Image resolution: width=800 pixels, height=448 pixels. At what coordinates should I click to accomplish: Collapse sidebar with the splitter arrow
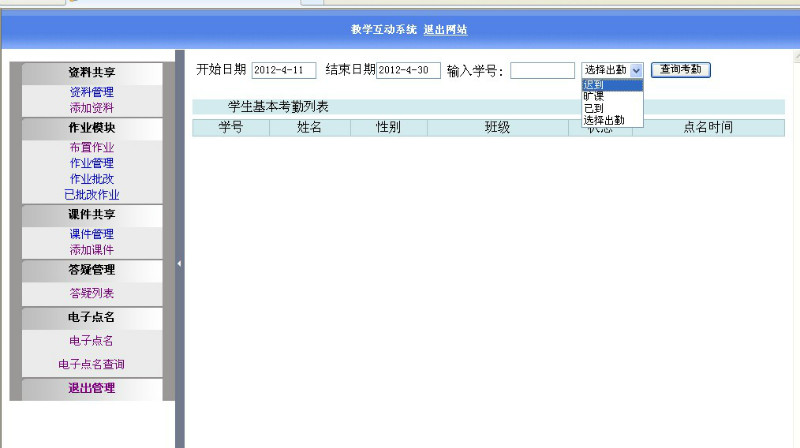179,264
